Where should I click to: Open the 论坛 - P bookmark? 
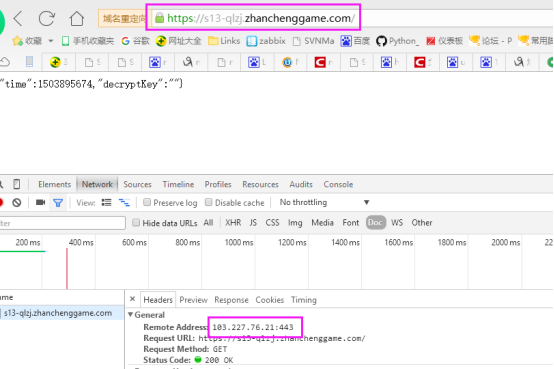point(490,41)
